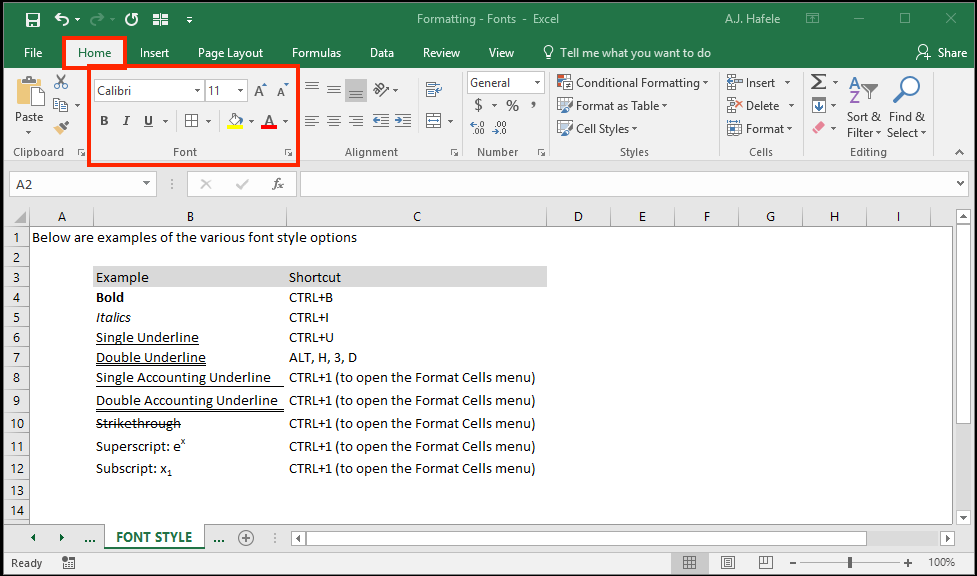977x576 pixels.
Task: Apply Percent Style format
Action: [512, 105]
